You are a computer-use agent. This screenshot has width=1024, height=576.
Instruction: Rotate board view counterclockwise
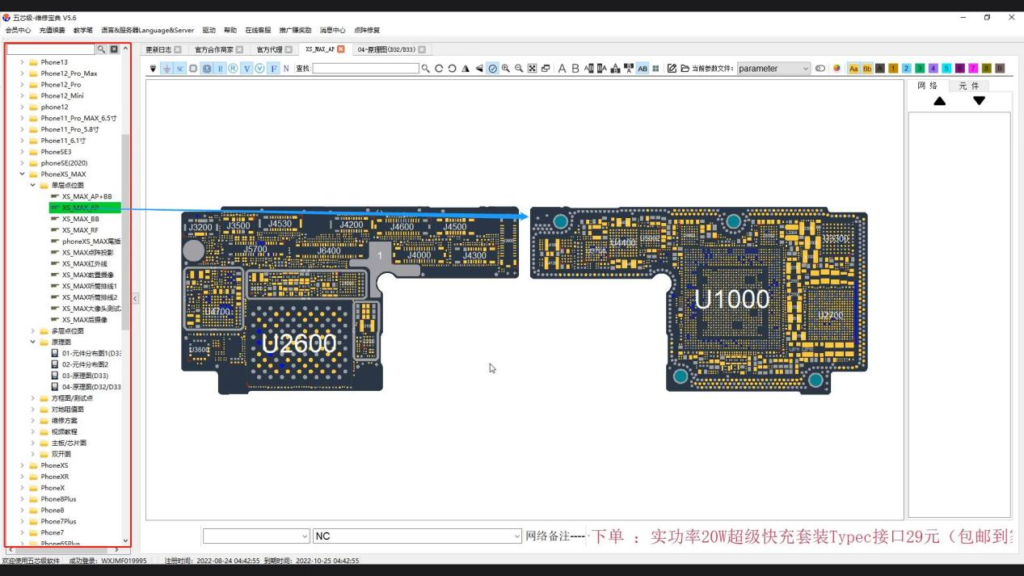pyautogui.click(x=452, y=69)
